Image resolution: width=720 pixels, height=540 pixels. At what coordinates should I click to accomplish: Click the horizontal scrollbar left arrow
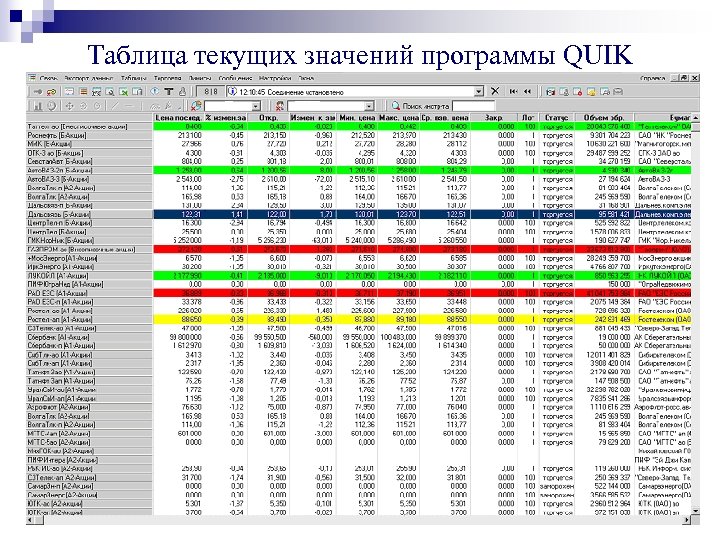click(31, 520)
